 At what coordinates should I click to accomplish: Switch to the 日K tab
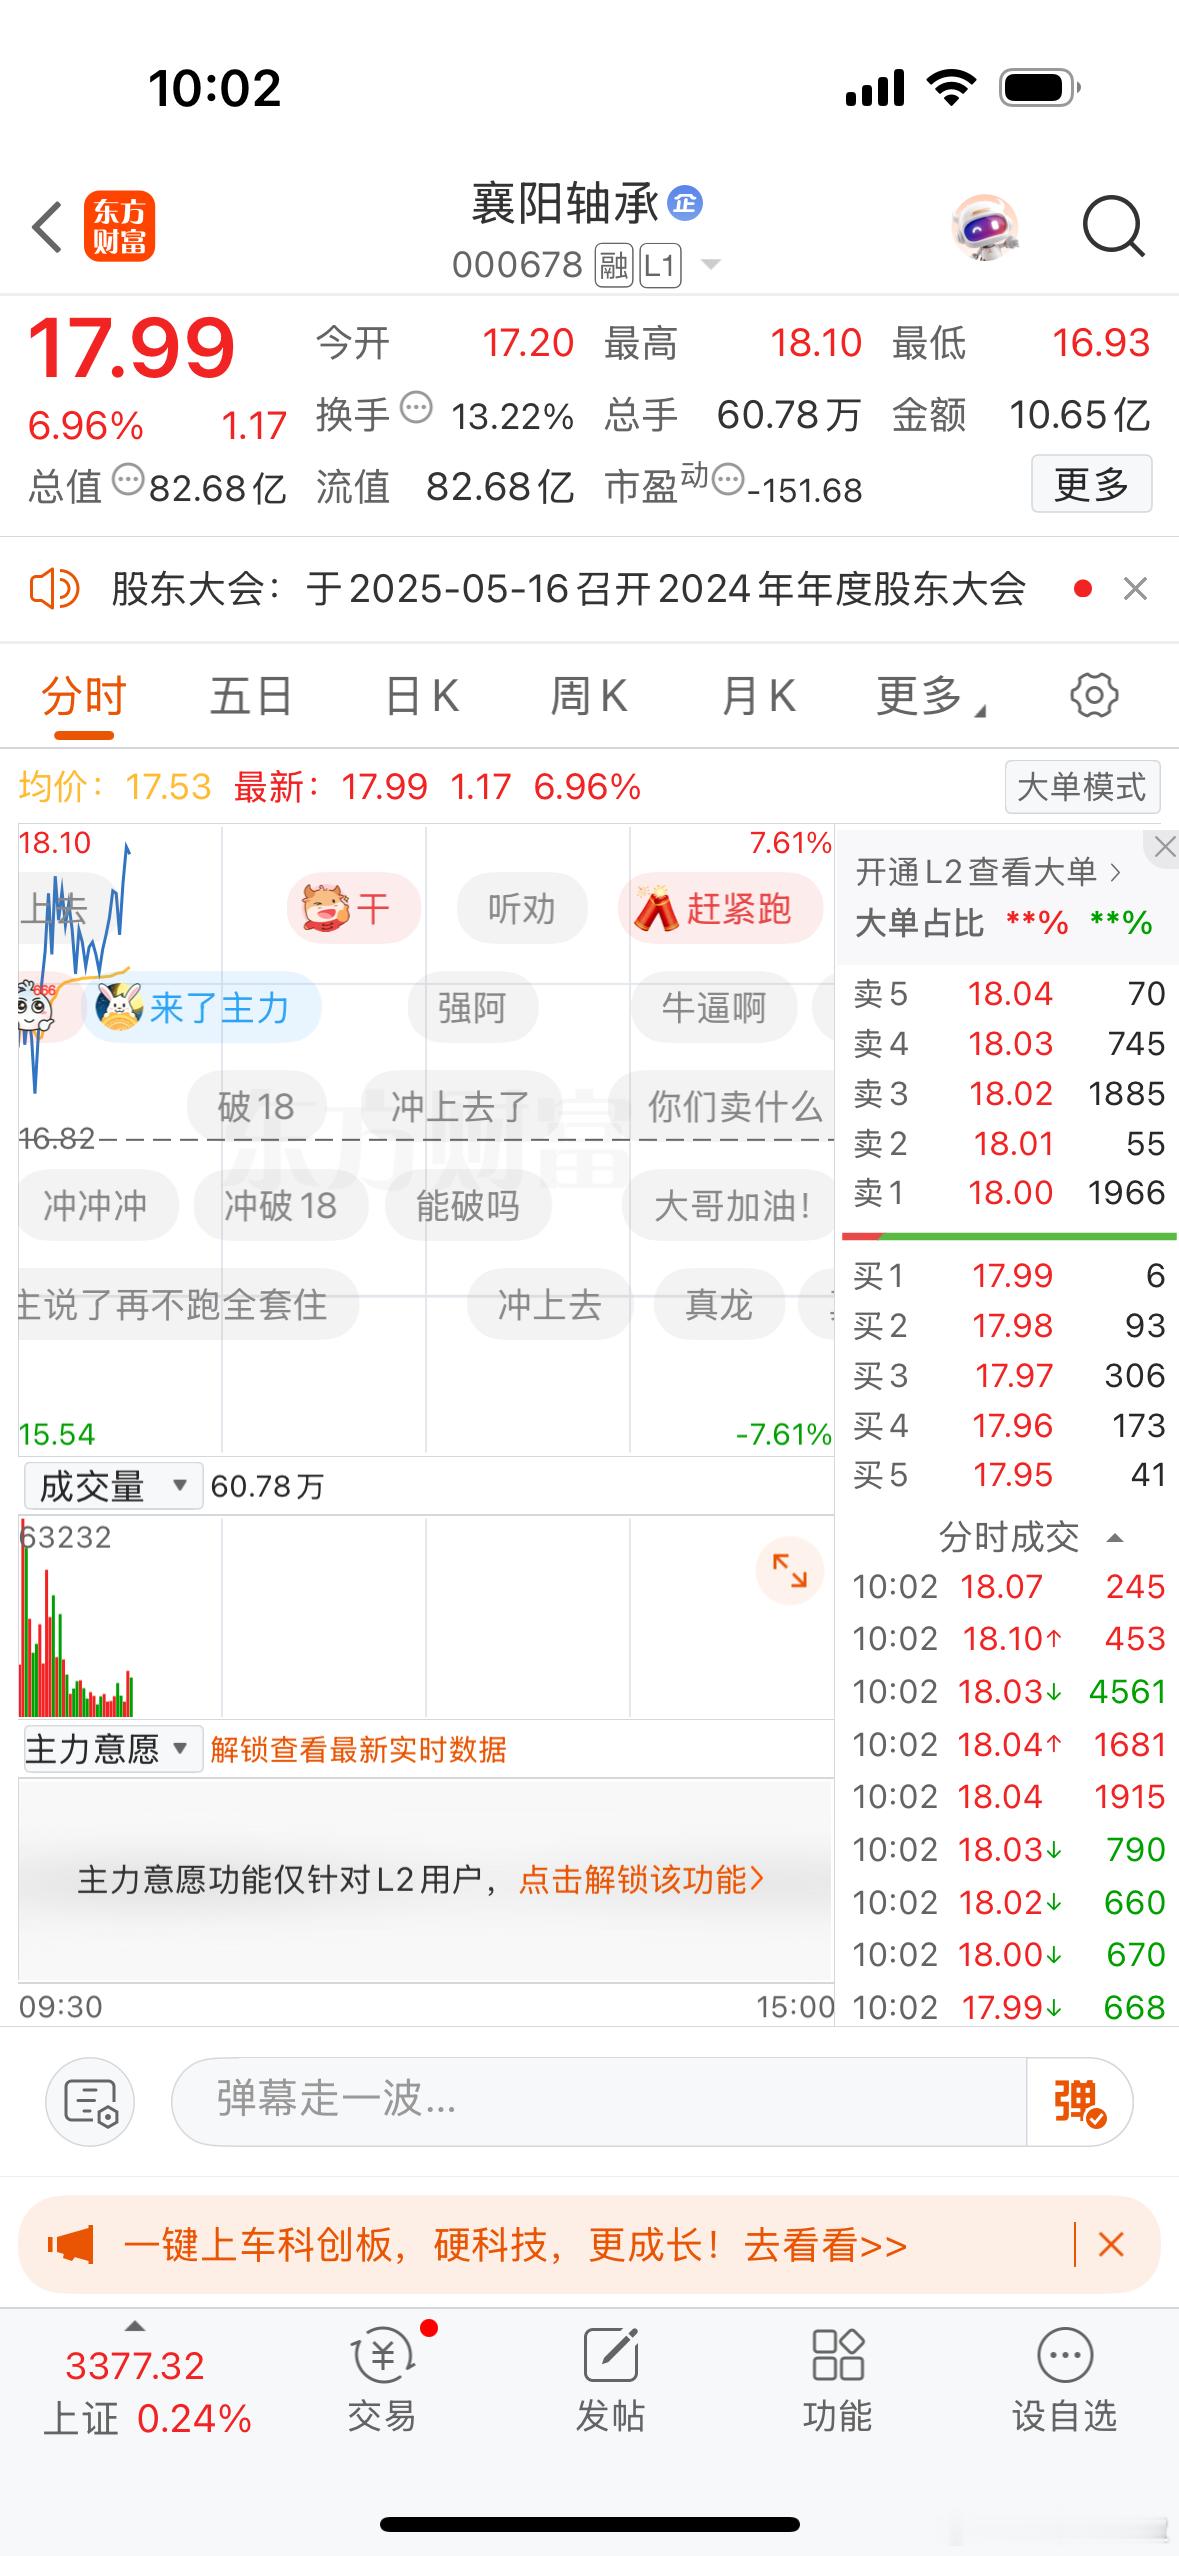[x=422, y=696]
